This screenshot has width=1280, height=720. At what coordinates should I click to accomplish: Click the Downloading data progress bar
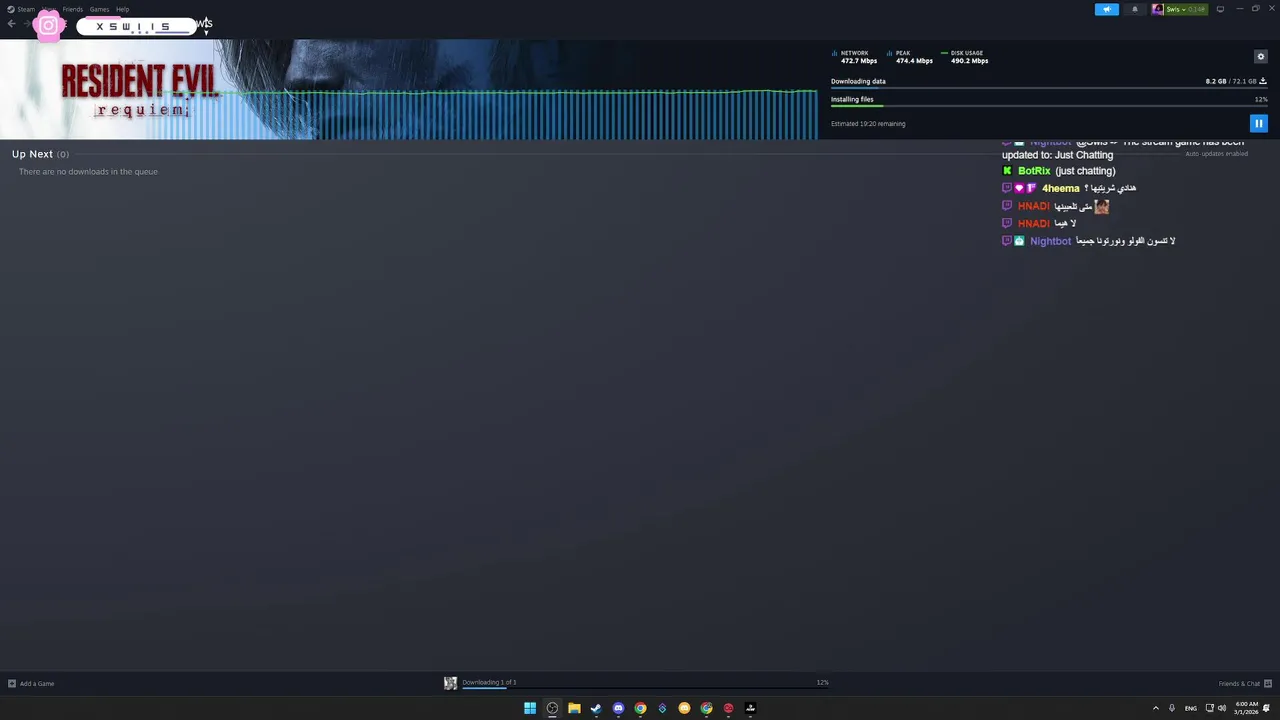pyautogui.click(x=1049, y=88)
